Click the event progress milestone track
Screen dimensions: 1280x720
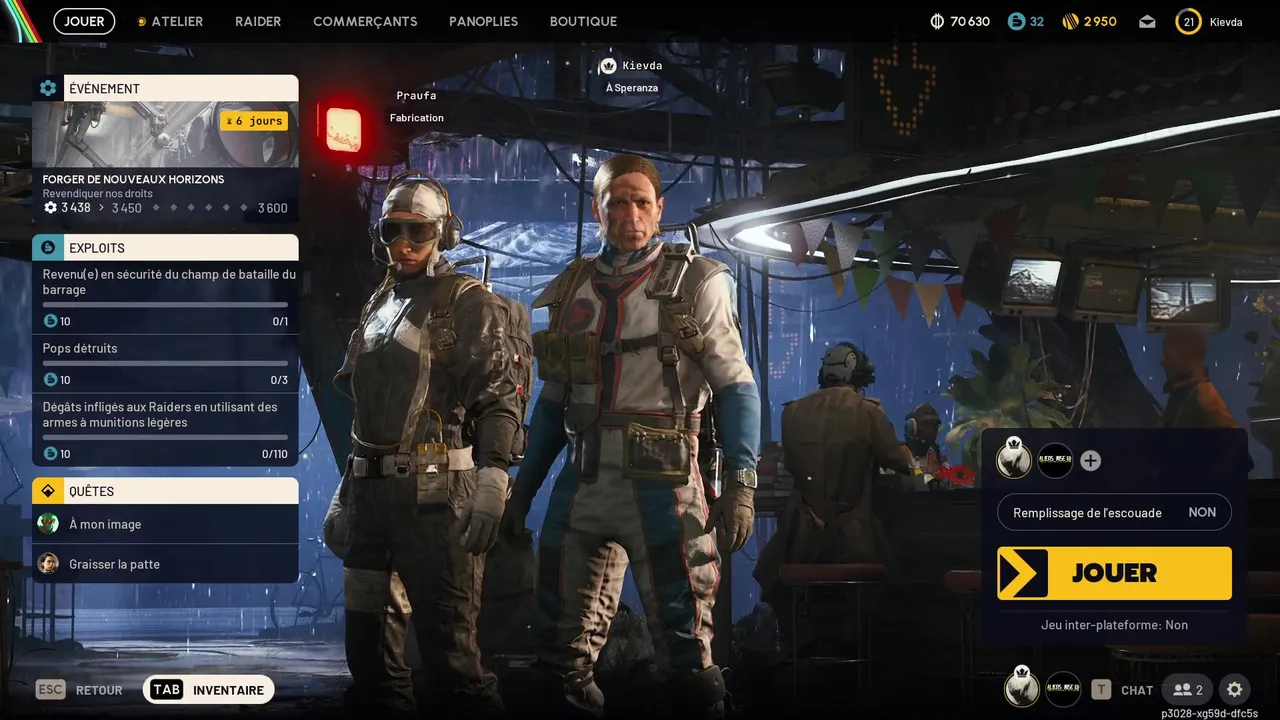click(x=198, y=208)
